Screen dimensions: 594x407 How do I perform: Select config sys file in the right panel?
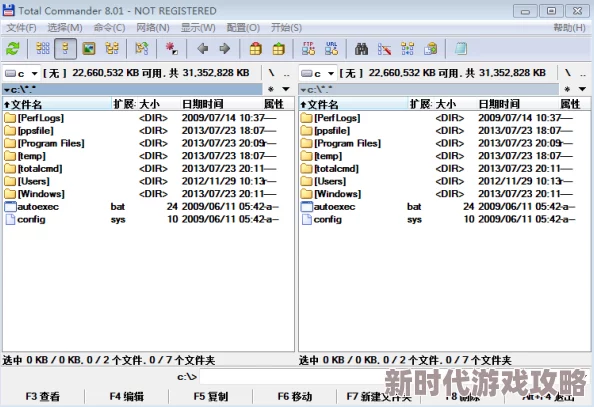point(444,219)
